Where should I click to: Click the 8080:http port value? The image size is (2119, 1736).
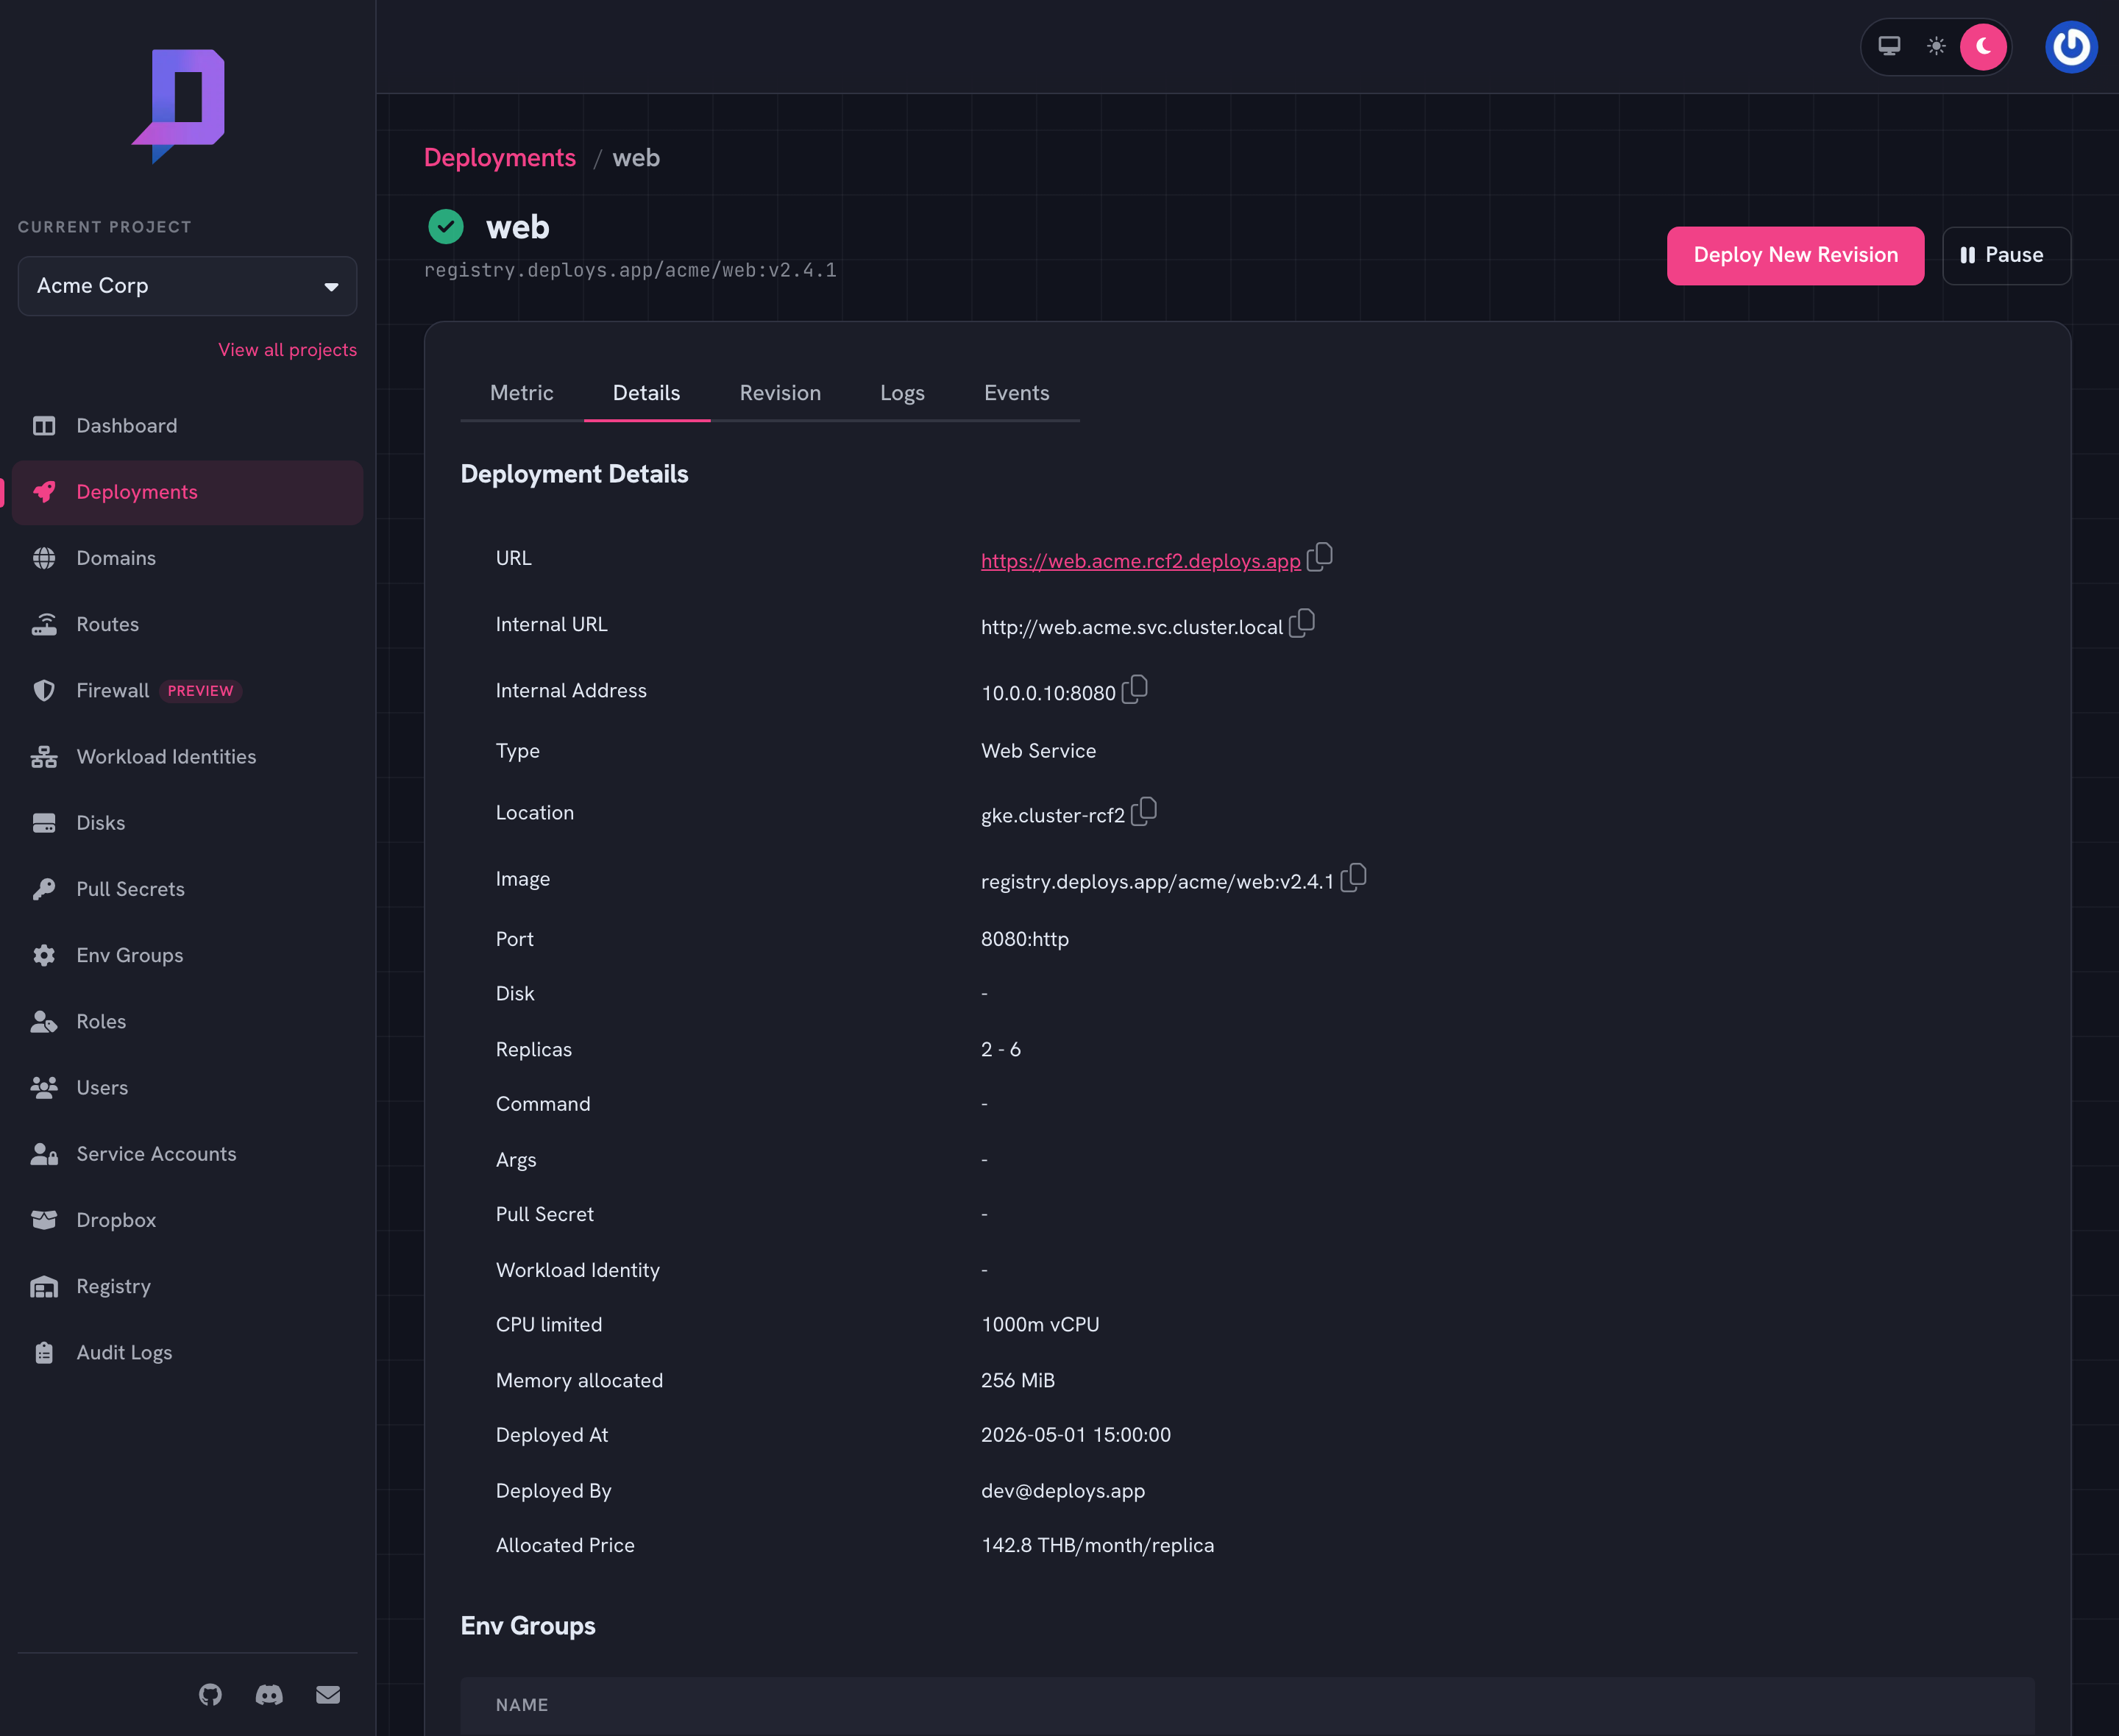pos(1025,939)
